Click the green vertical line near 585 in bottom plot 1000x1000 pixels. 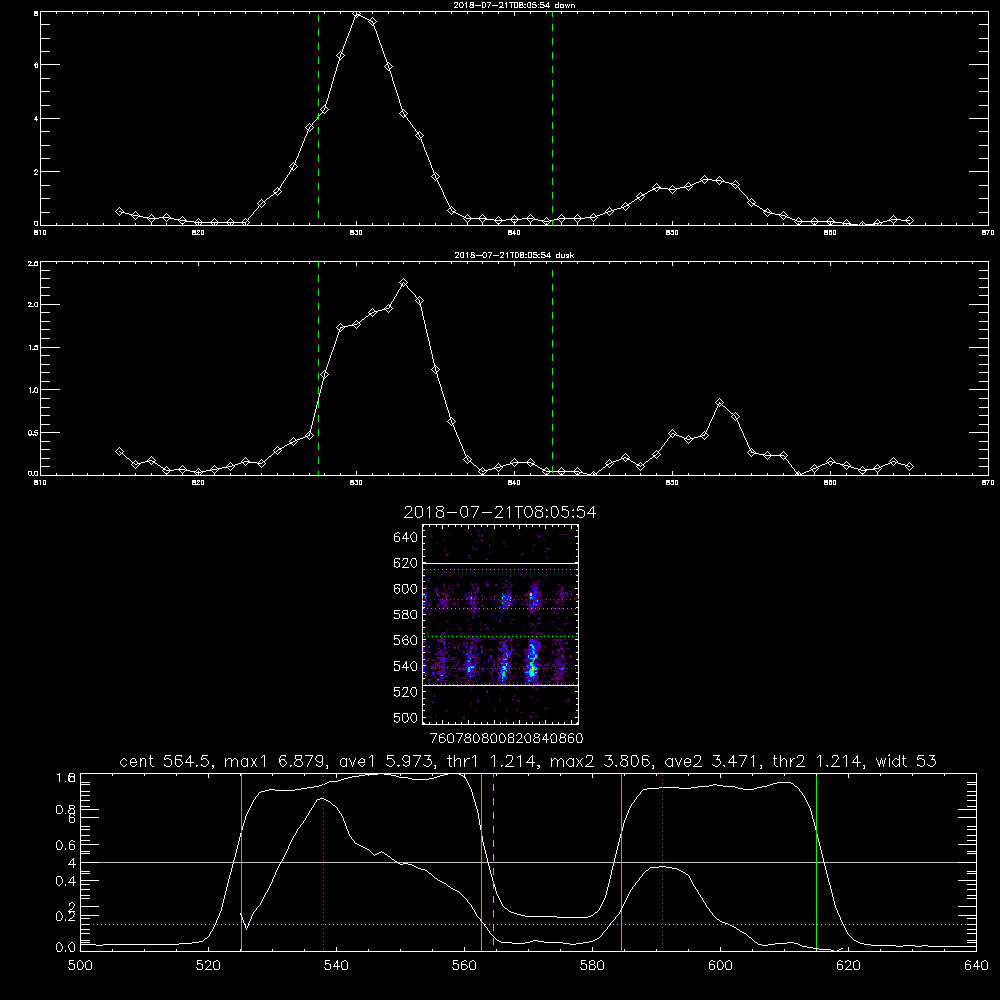click(621, 861)
